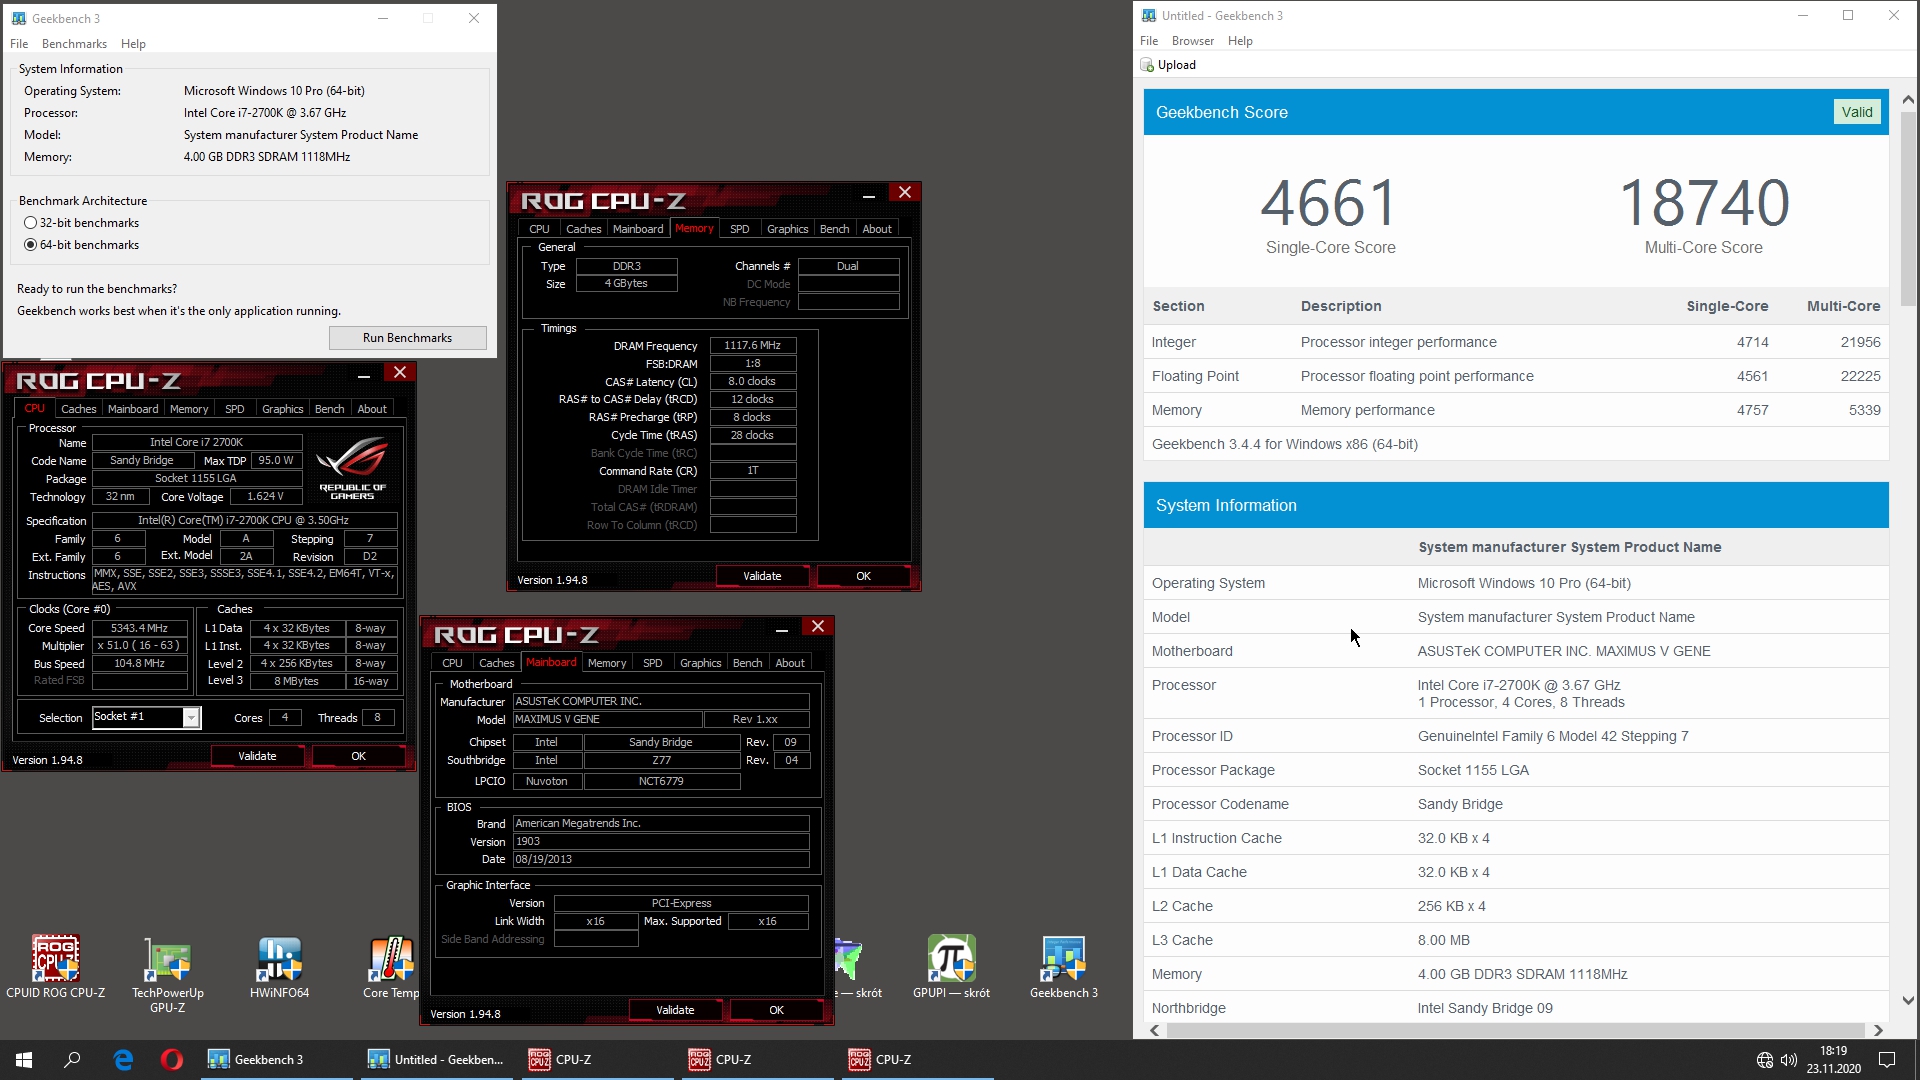Screen dimensions: 1920x1080
Task: Open network status tray icon
Action: click(1765, 1060)
